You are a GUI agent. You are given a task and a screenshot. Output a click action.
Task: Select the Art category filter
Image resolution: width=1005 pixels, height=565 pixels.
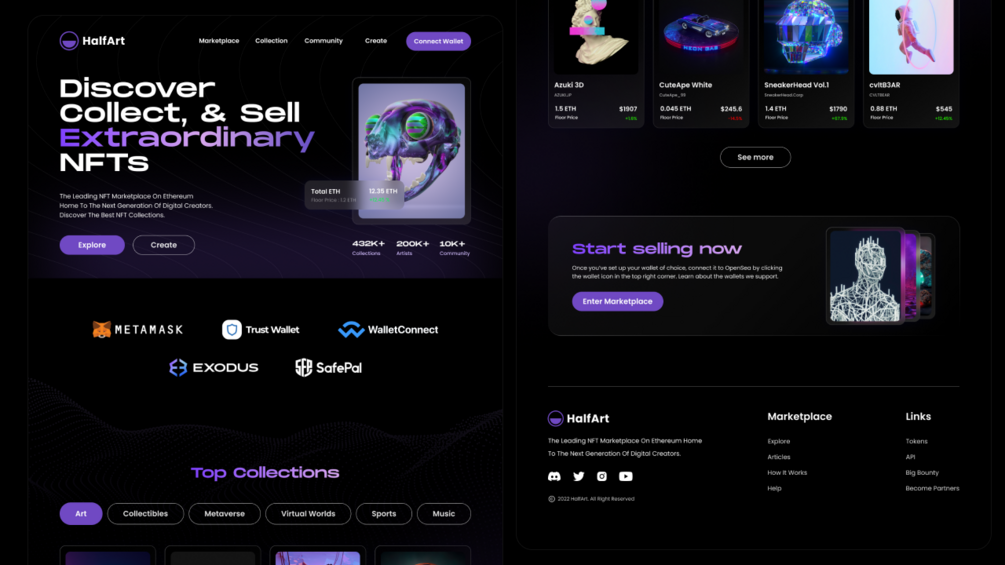[x=81, y=514]
